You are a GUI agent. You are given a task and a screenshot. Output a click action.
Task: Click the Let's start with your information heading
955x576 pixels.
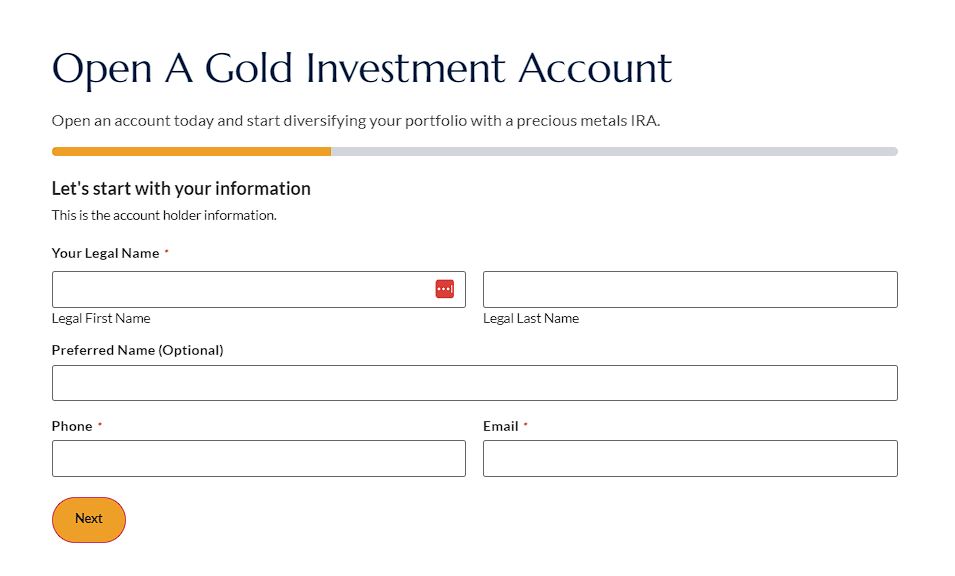tap(181, 189)
